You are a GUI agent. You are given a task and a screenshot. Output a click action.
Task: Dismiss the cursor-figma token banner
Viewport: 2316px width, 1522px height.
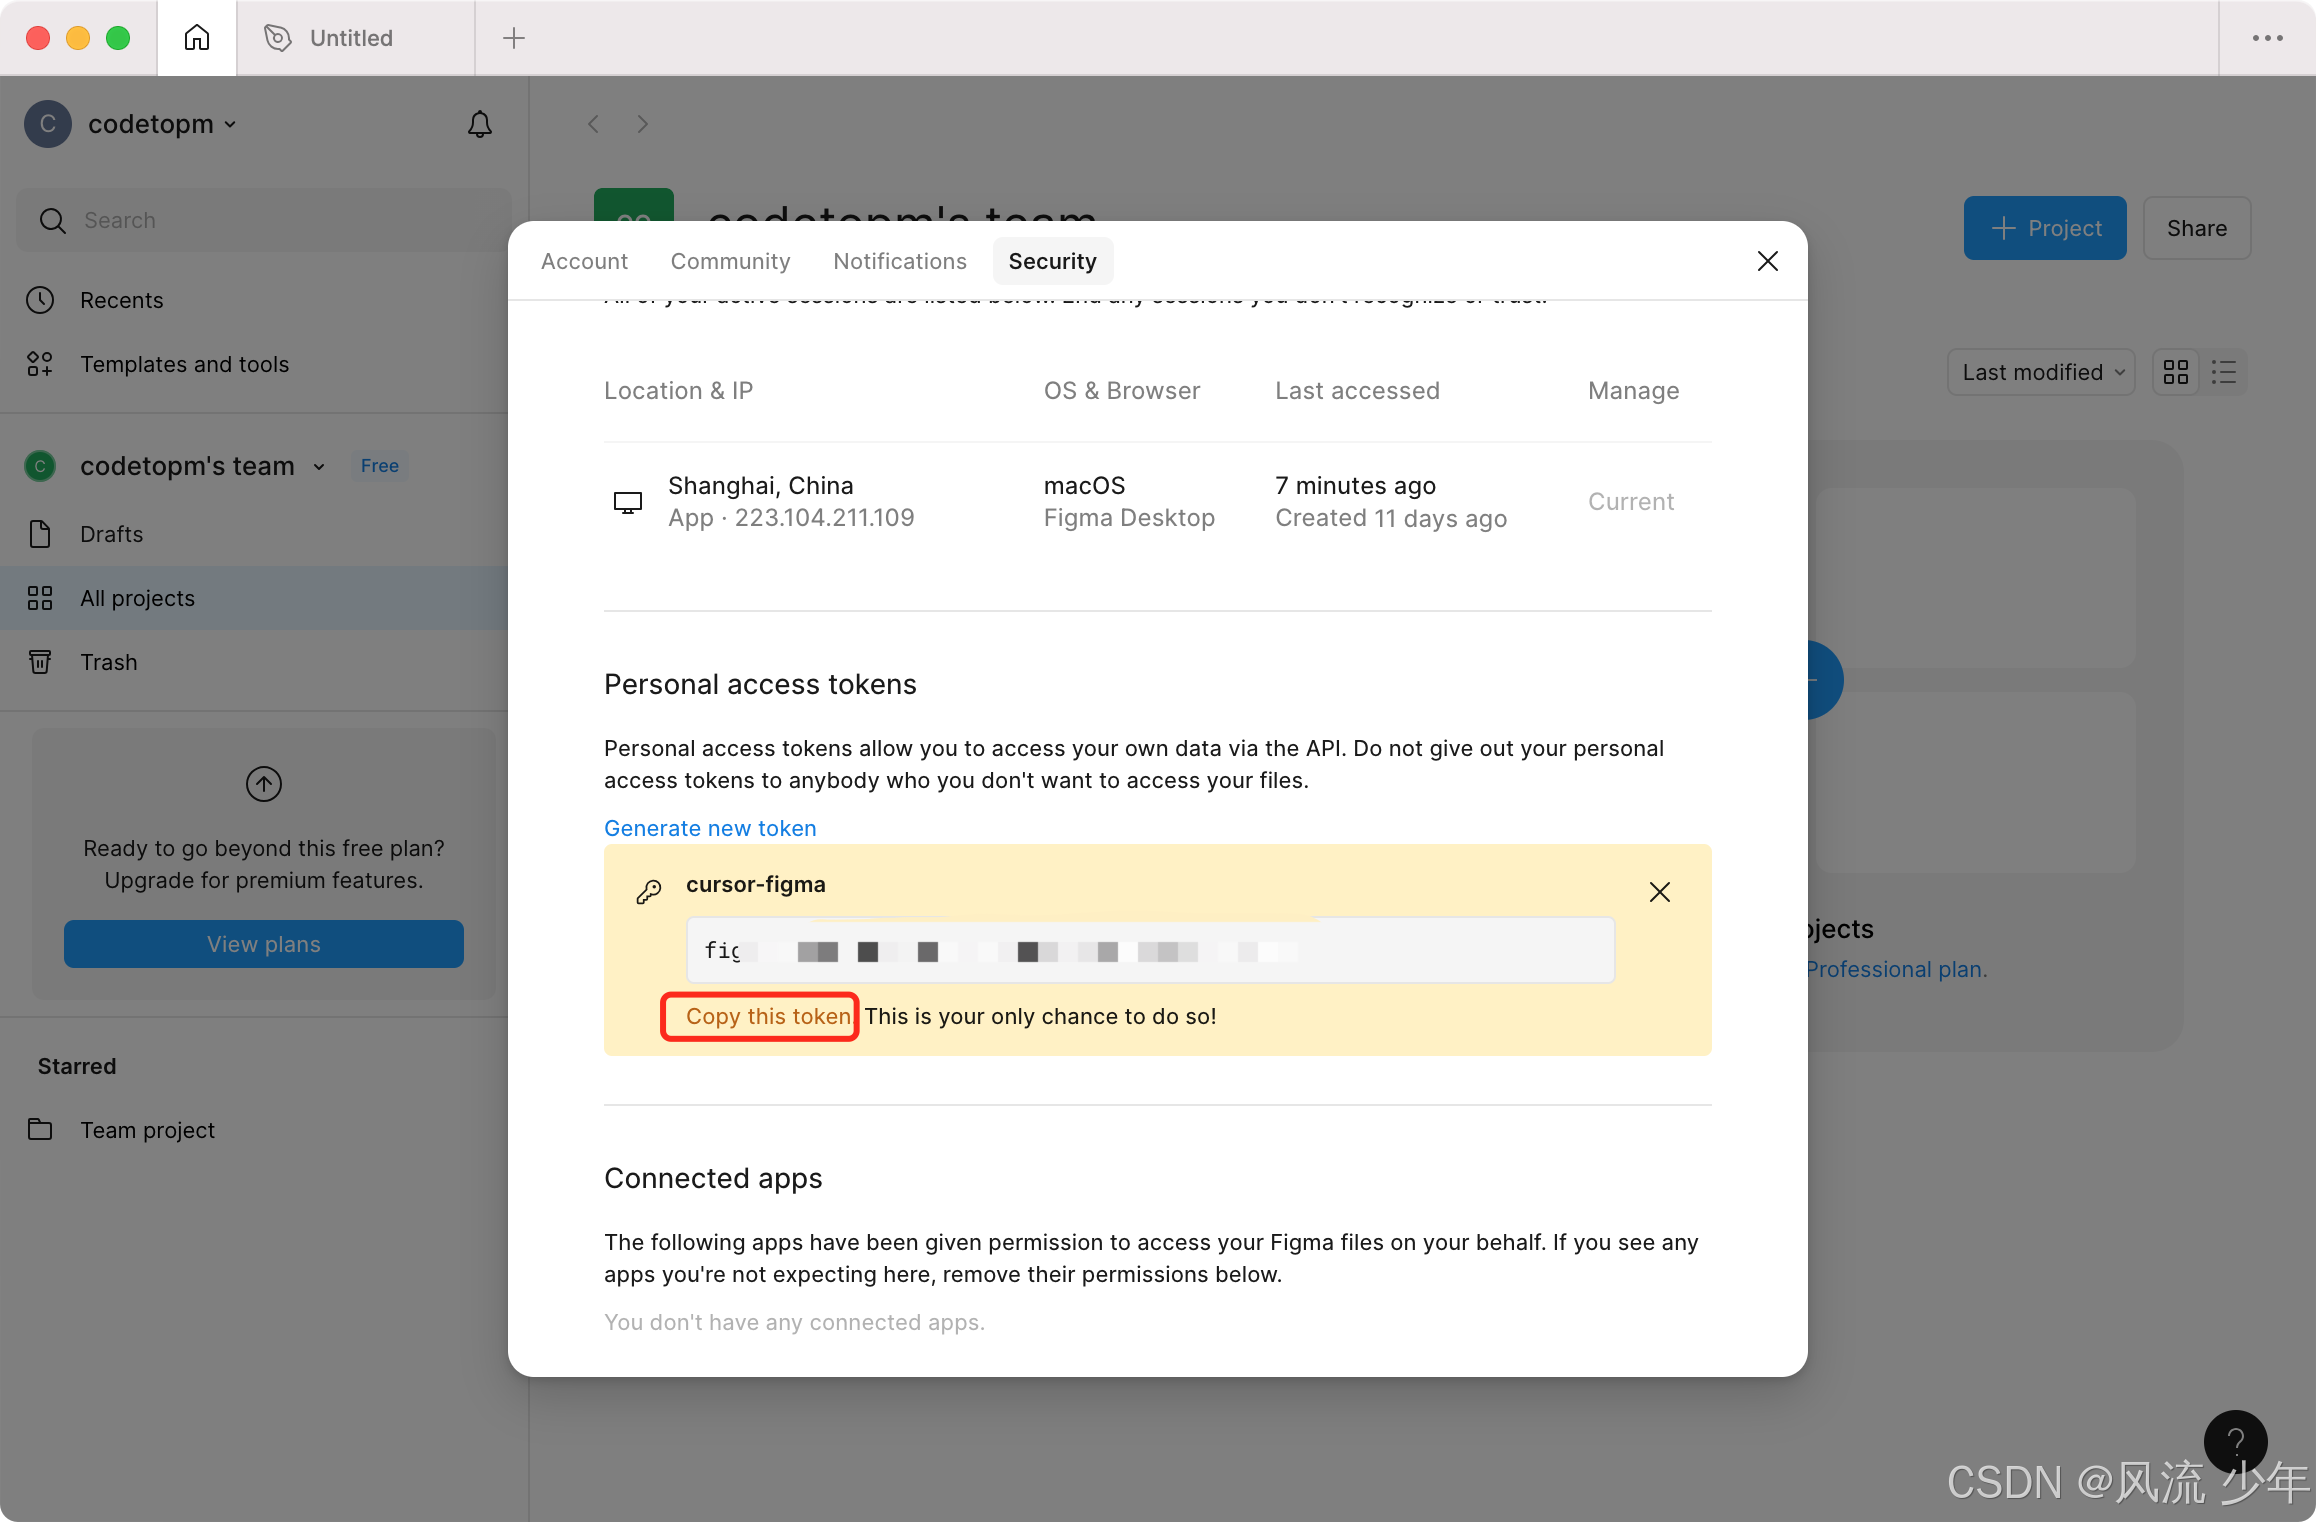click(x=1660, y=892)
